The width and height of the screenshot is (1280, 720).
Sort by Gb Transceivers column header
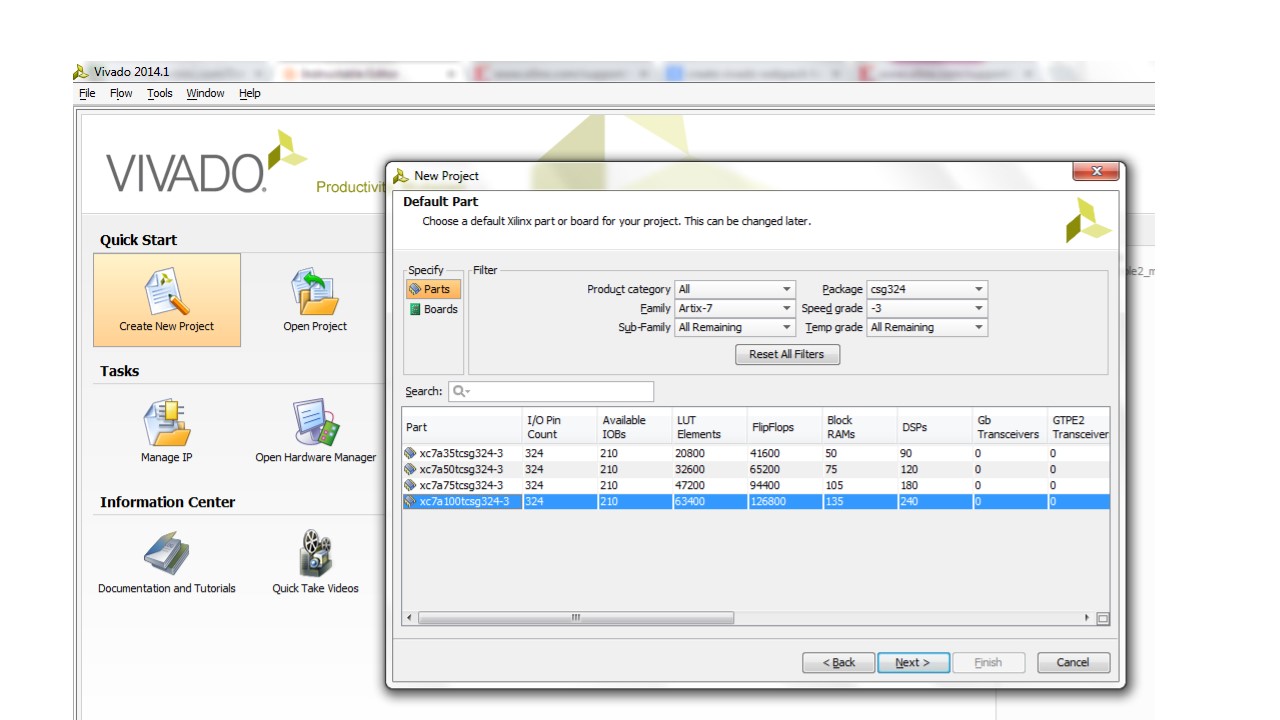1009,427
